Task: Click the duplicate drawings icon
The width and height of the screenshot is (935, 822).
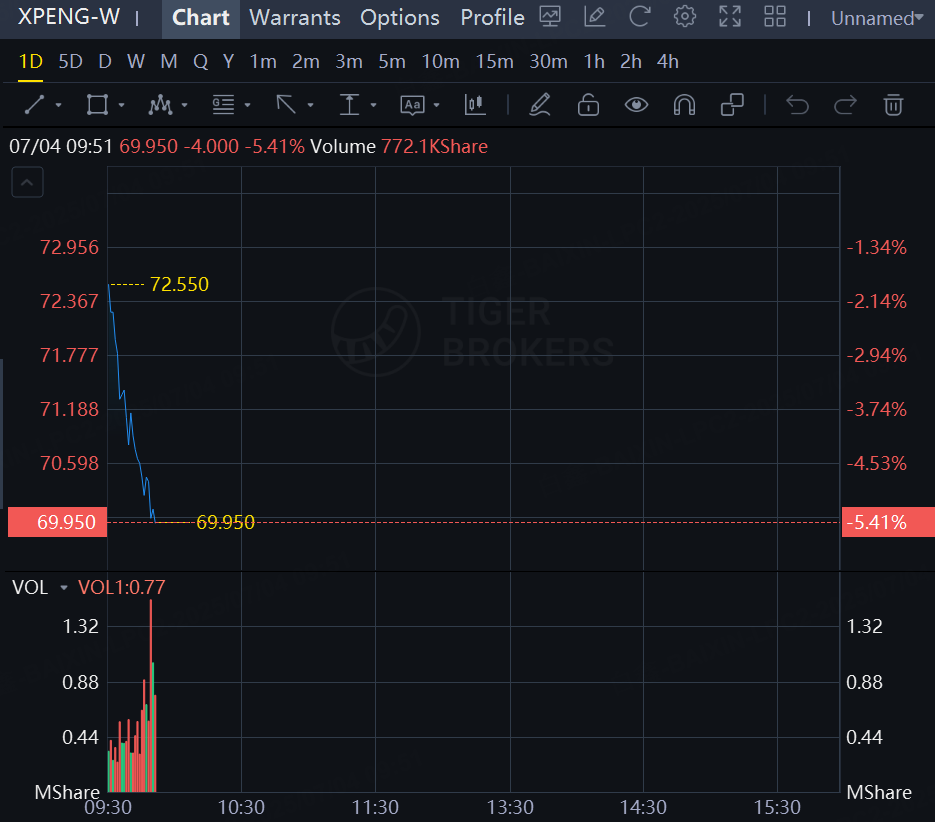Action: pyautogui.click(x=732, y=105)
